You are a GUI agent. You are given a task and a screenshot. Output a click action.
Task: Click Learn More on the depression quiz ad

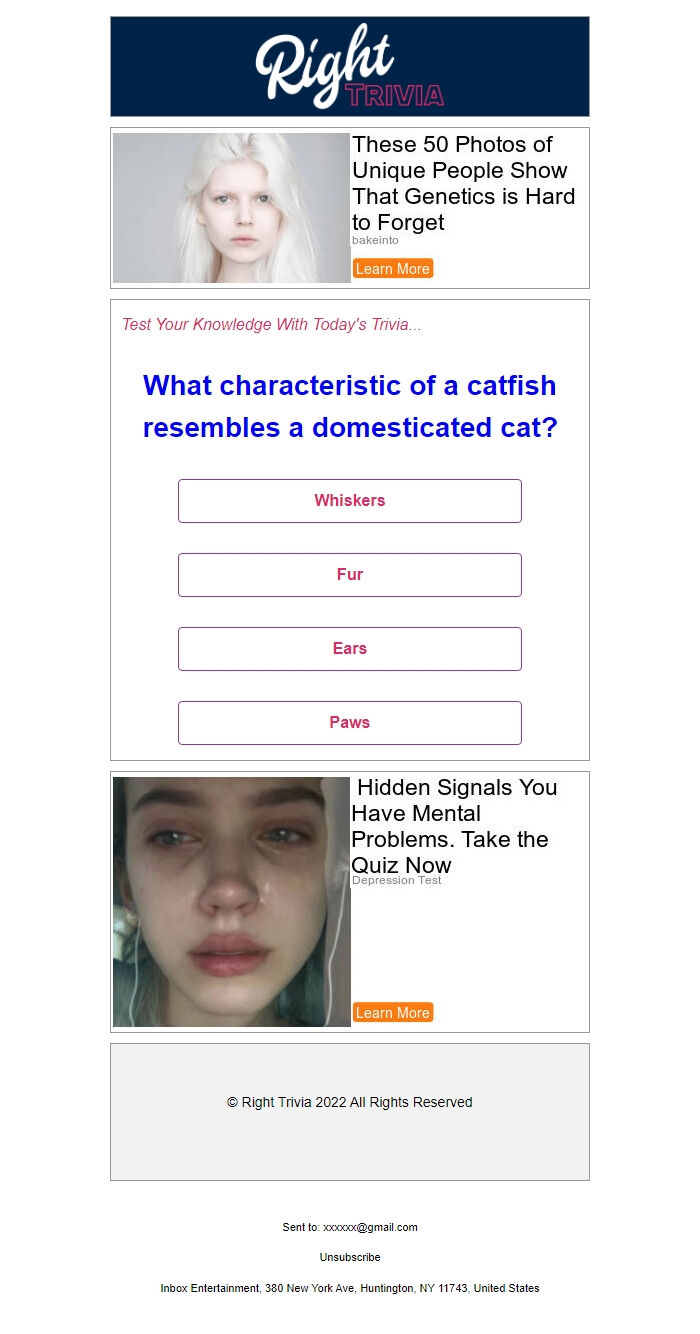[x=393, y=1012]
